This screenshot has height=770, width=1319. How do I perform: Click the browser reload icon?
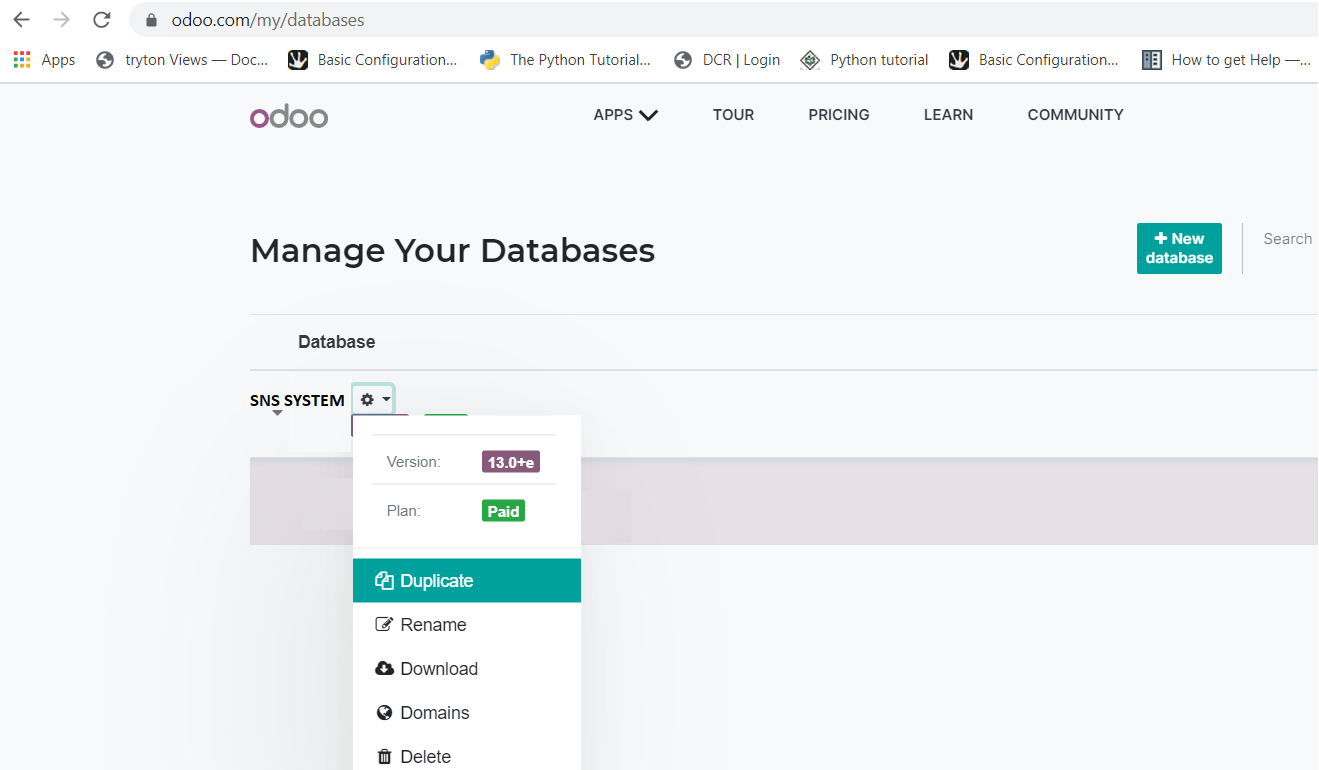[x=101, y=20]
